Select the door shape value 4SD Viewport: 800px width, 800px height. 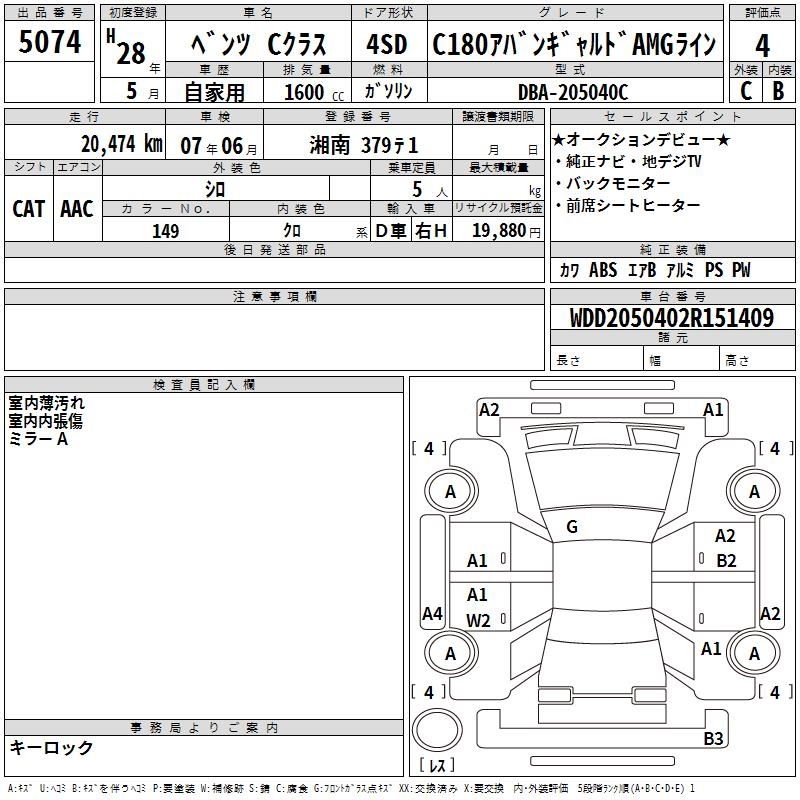(386, 44)
